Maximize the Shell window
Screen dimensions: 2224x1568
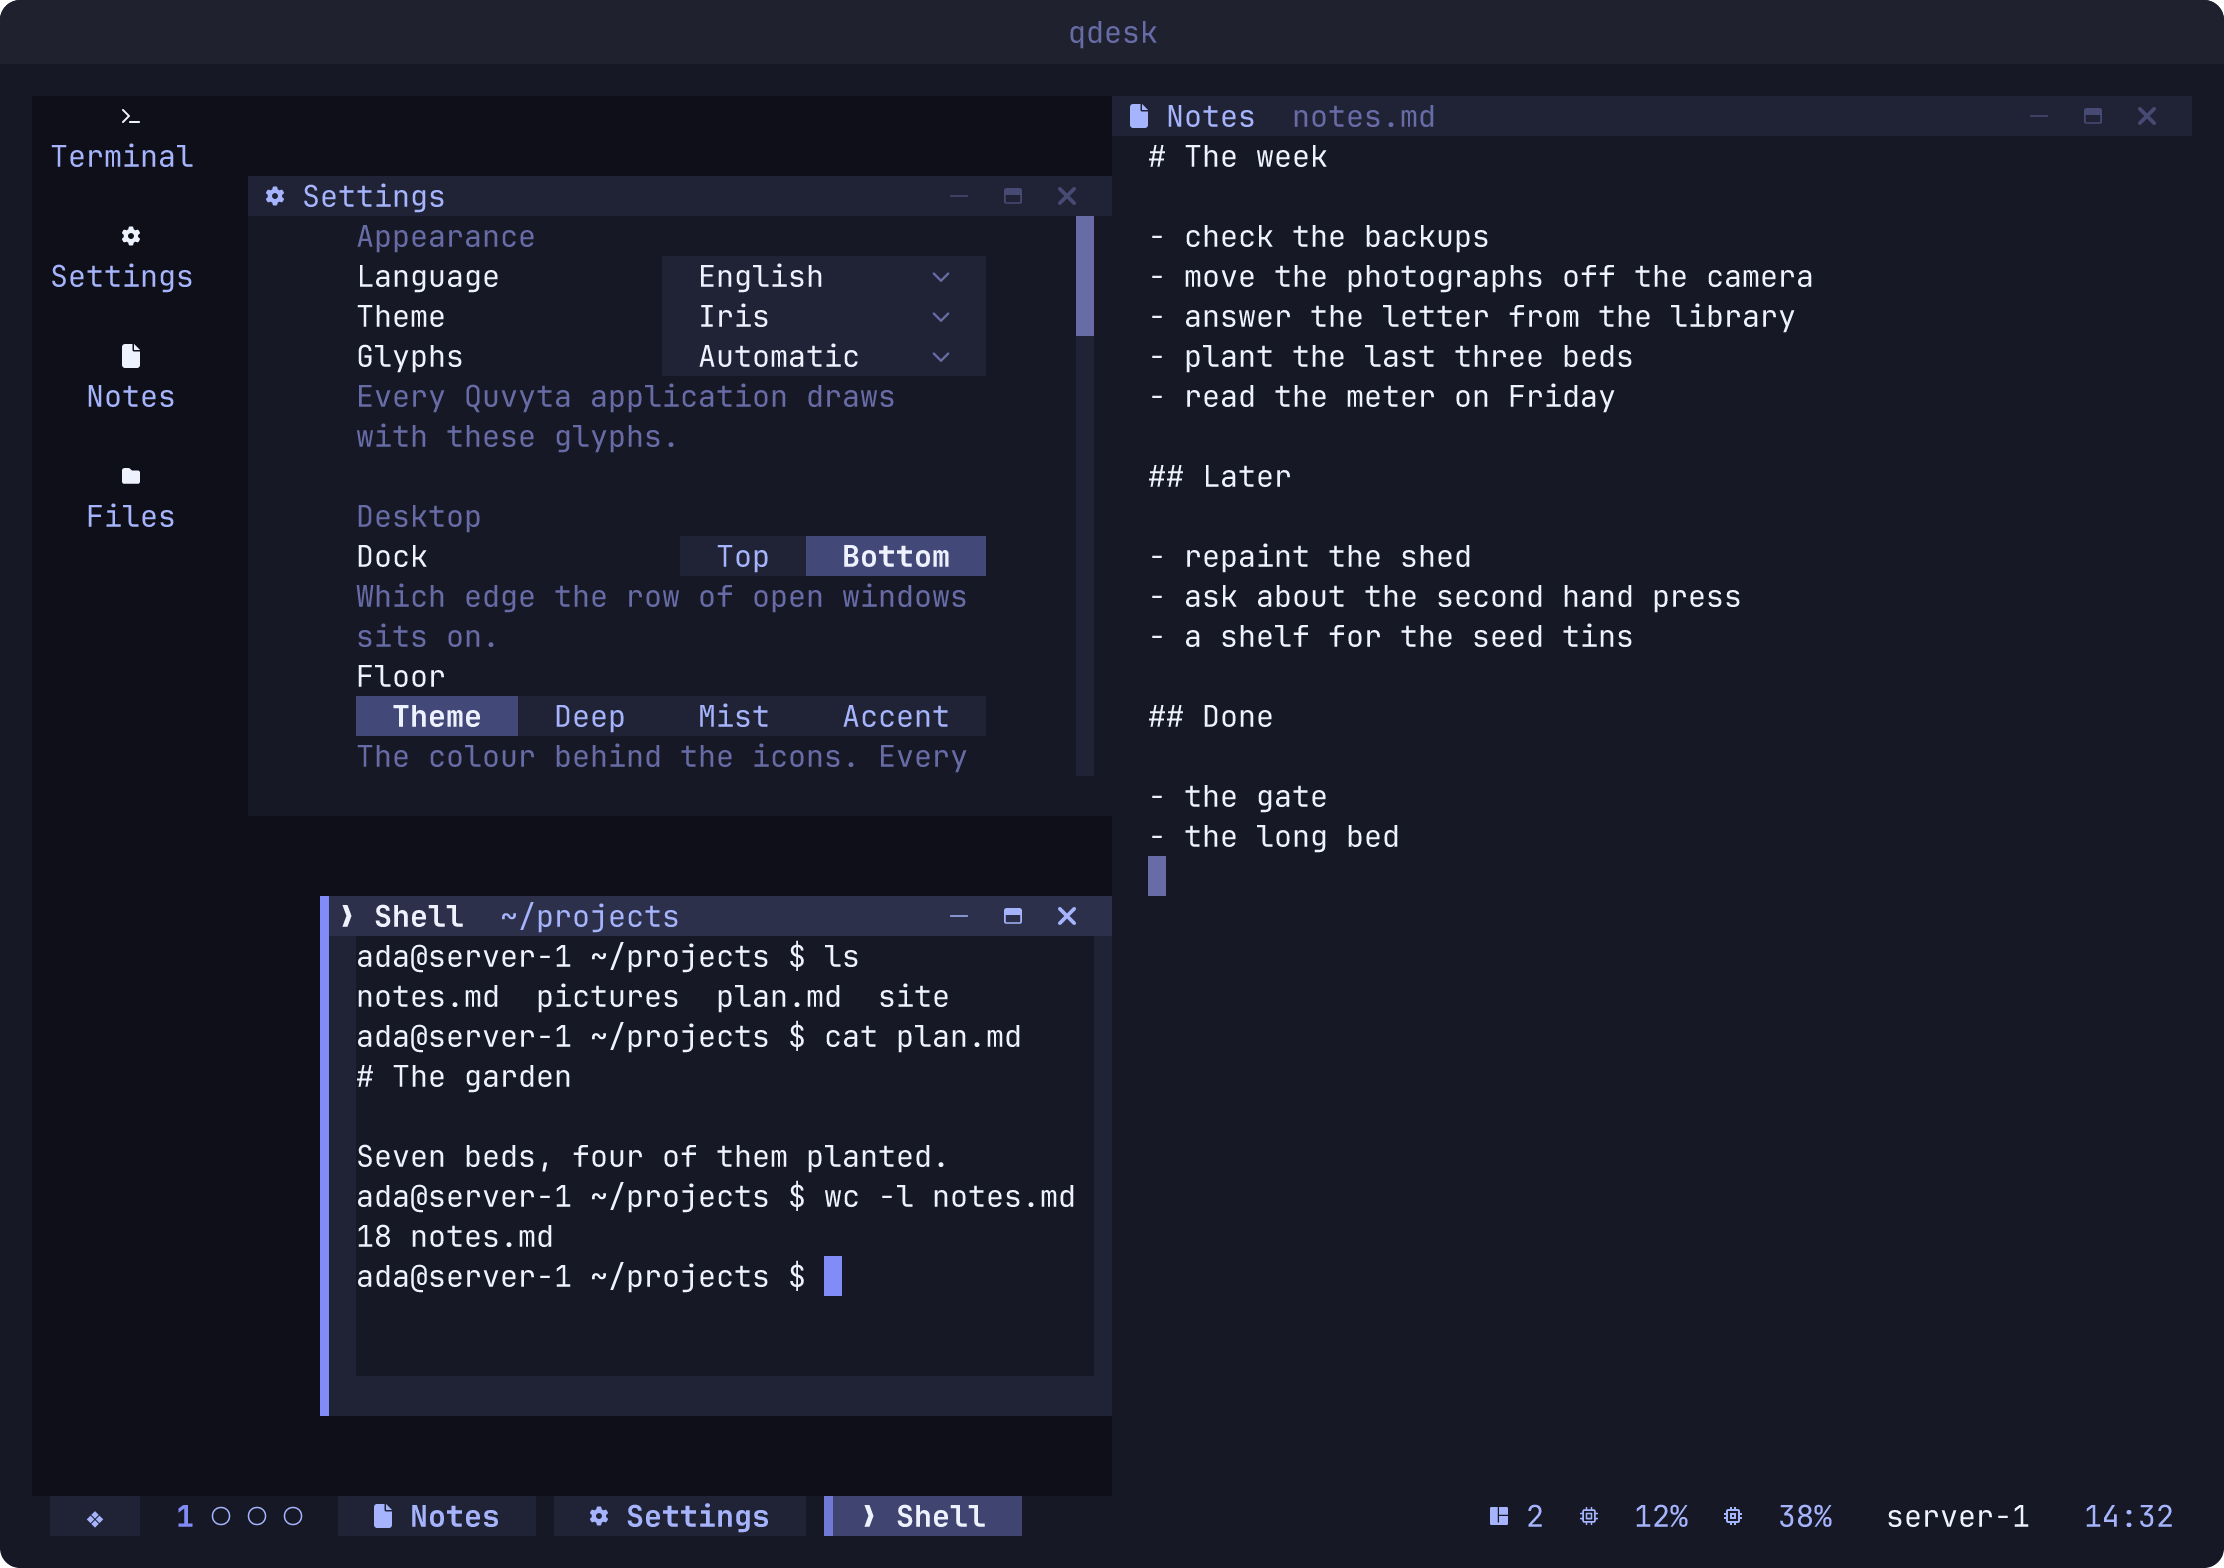[x=1013, y=917]
